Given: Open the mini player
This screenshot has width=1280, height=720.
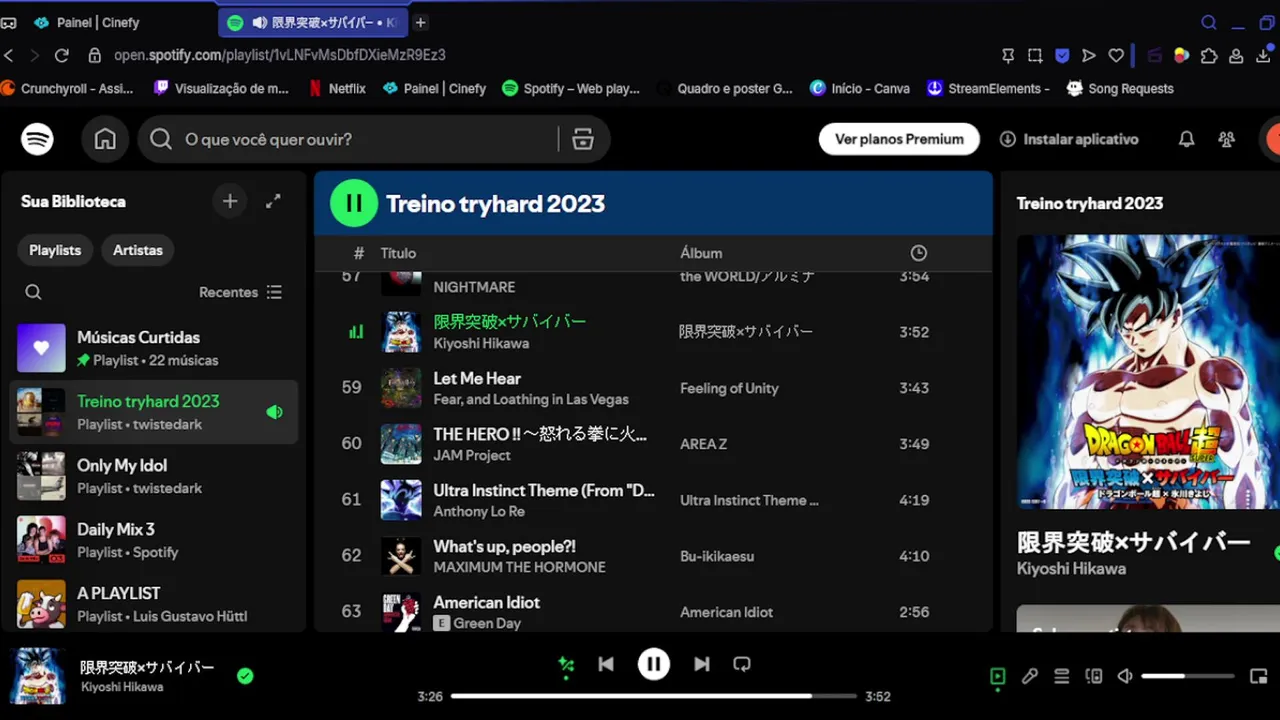Looking at the screenshot, I should click(x=1258, y=677).
